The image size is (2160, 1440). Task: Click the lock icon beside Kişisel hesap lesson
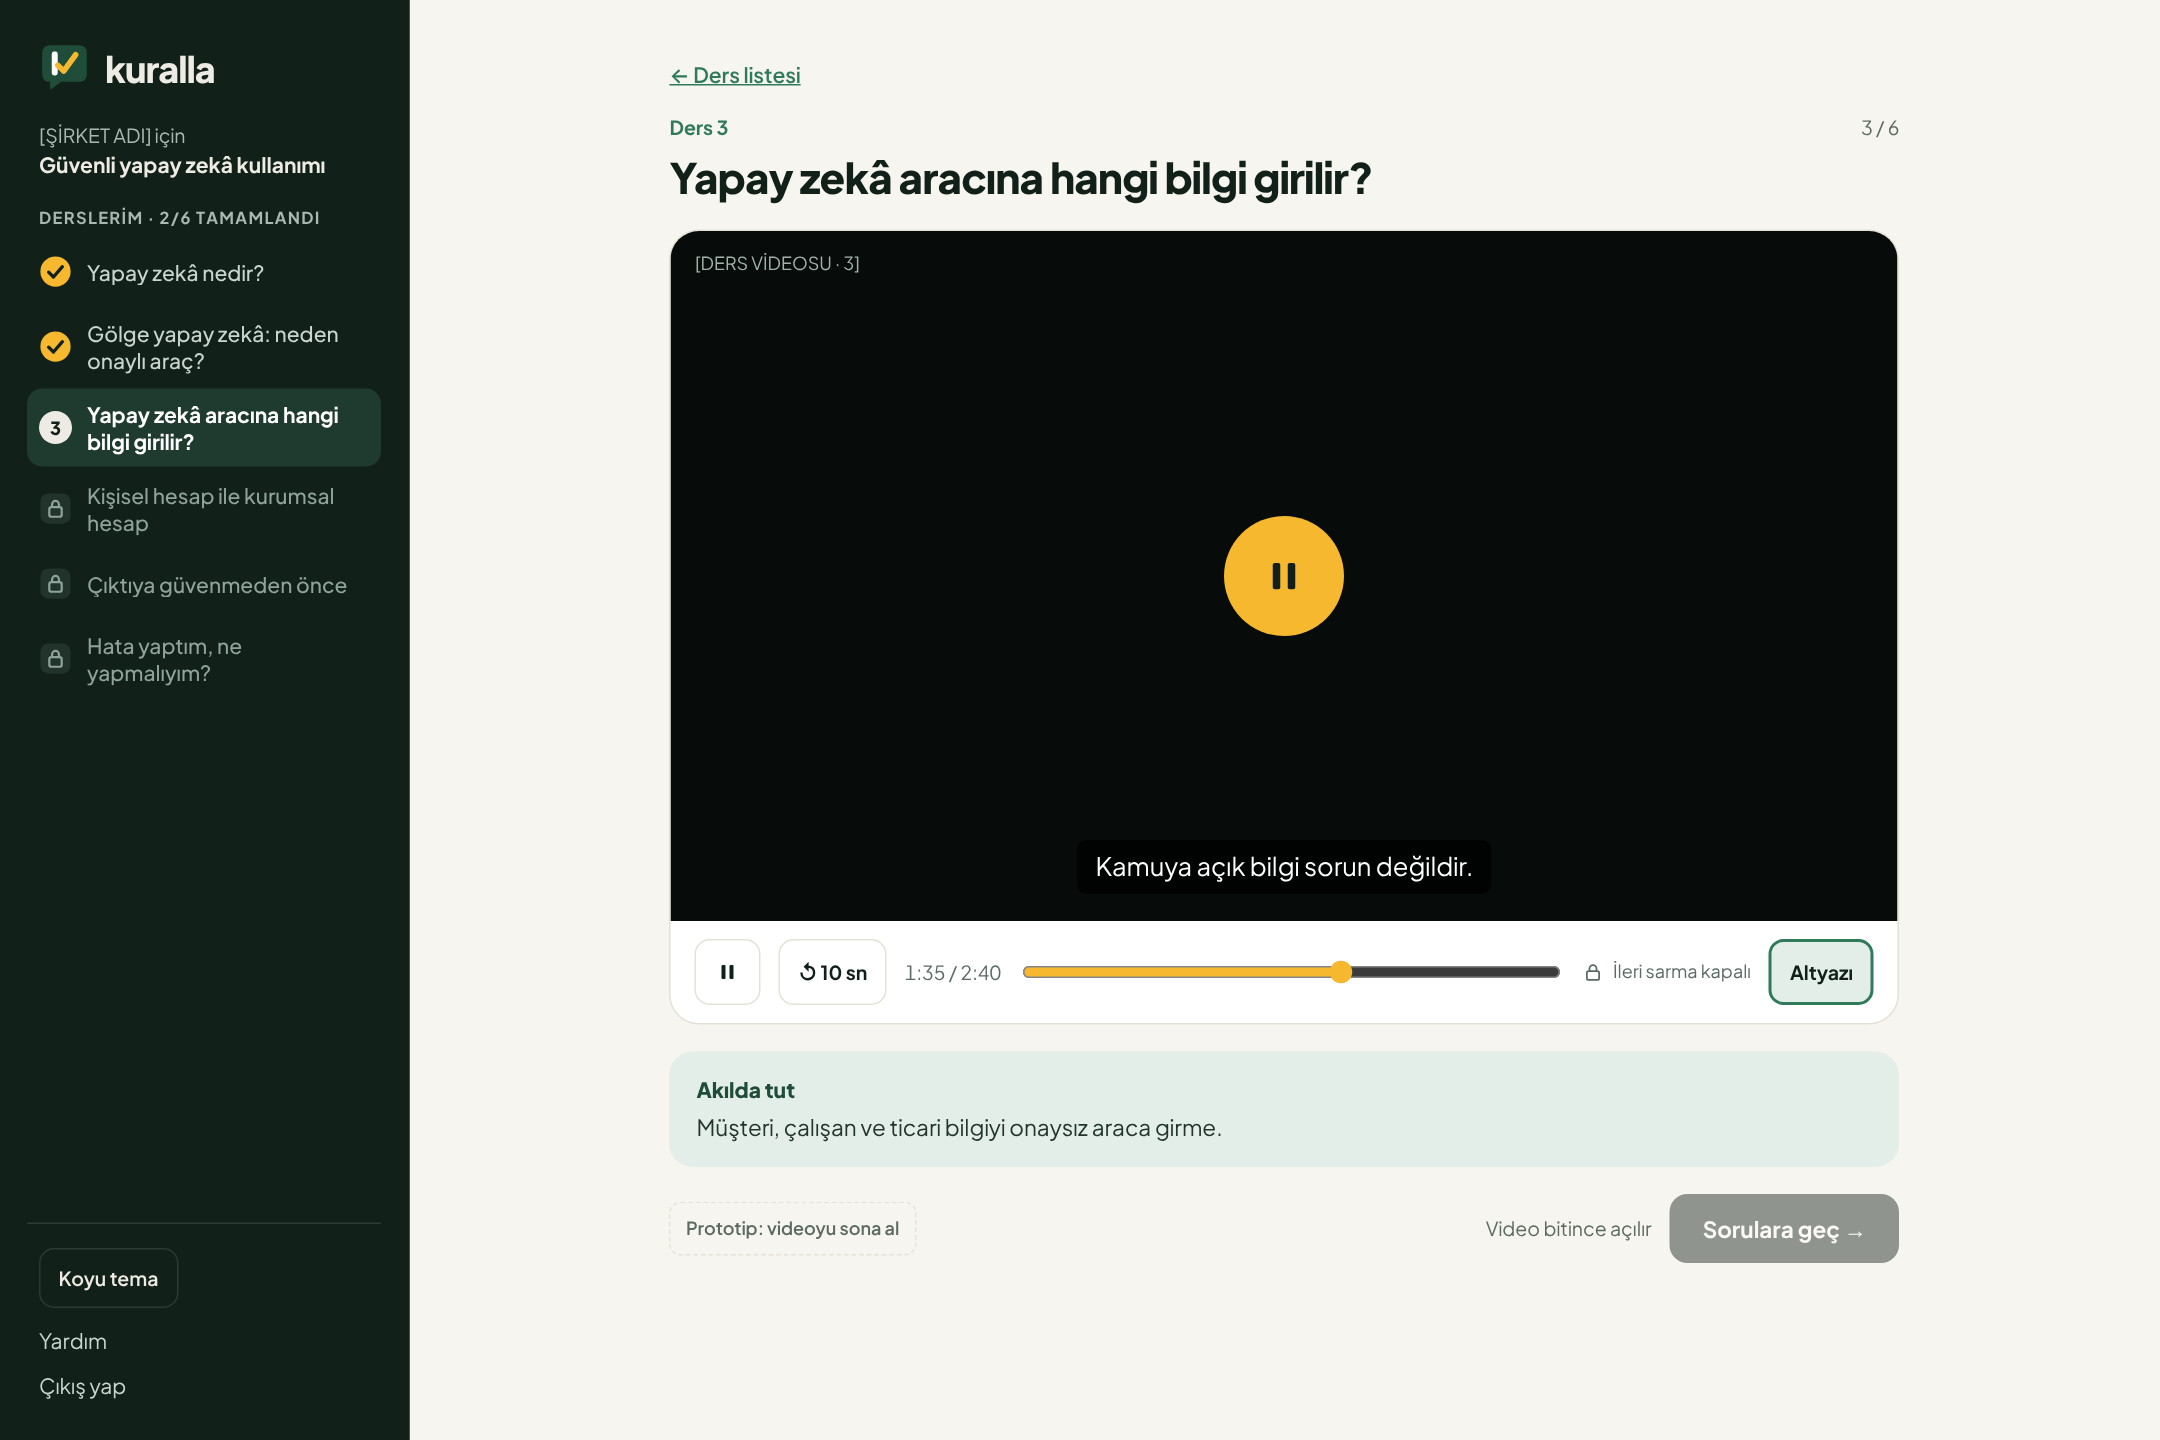(x=55, y=509)
